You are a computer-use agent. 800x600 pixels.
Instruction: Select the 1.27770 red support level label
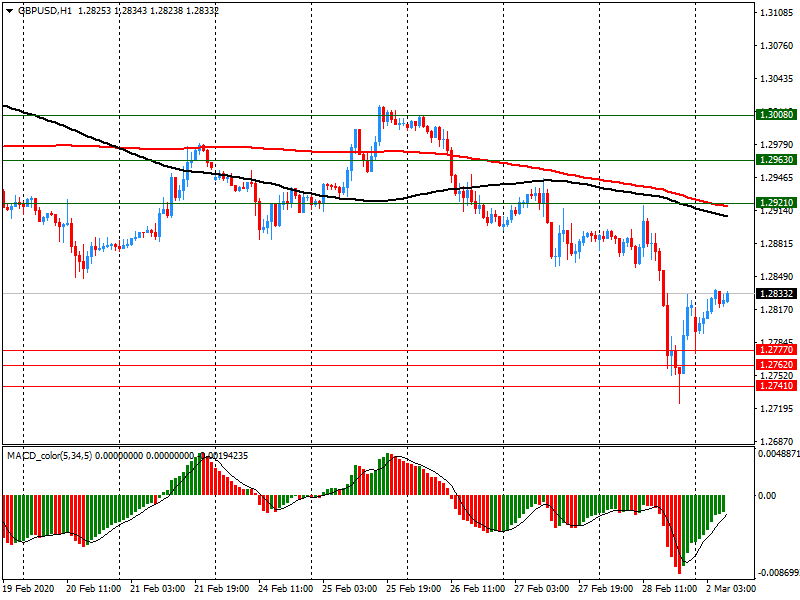coord(776,350)
